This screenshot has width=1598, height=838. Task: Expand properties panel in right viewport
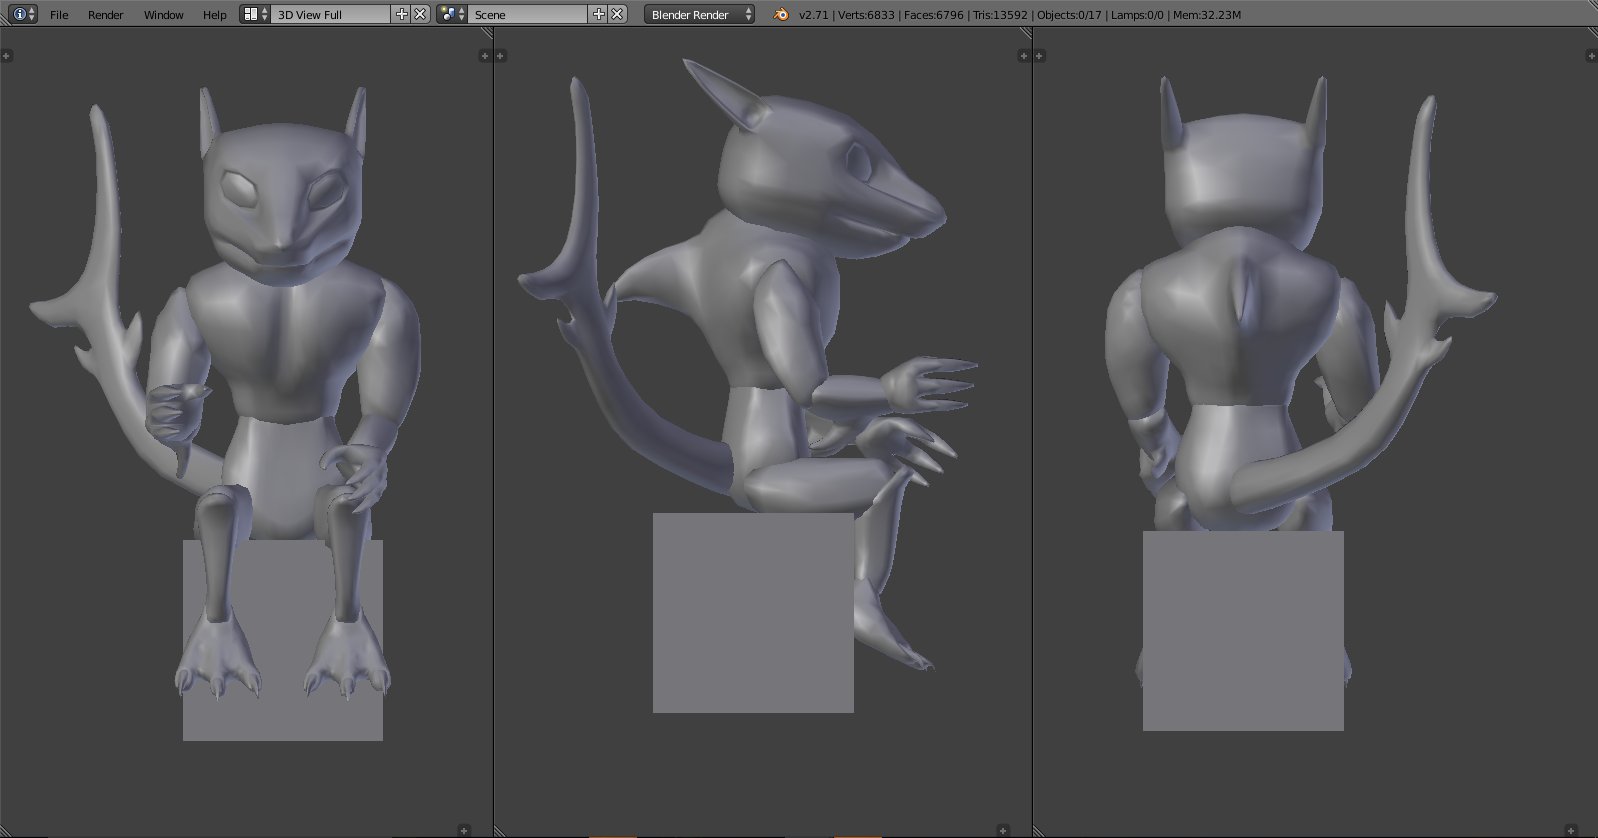click(x=1590, y=56)
